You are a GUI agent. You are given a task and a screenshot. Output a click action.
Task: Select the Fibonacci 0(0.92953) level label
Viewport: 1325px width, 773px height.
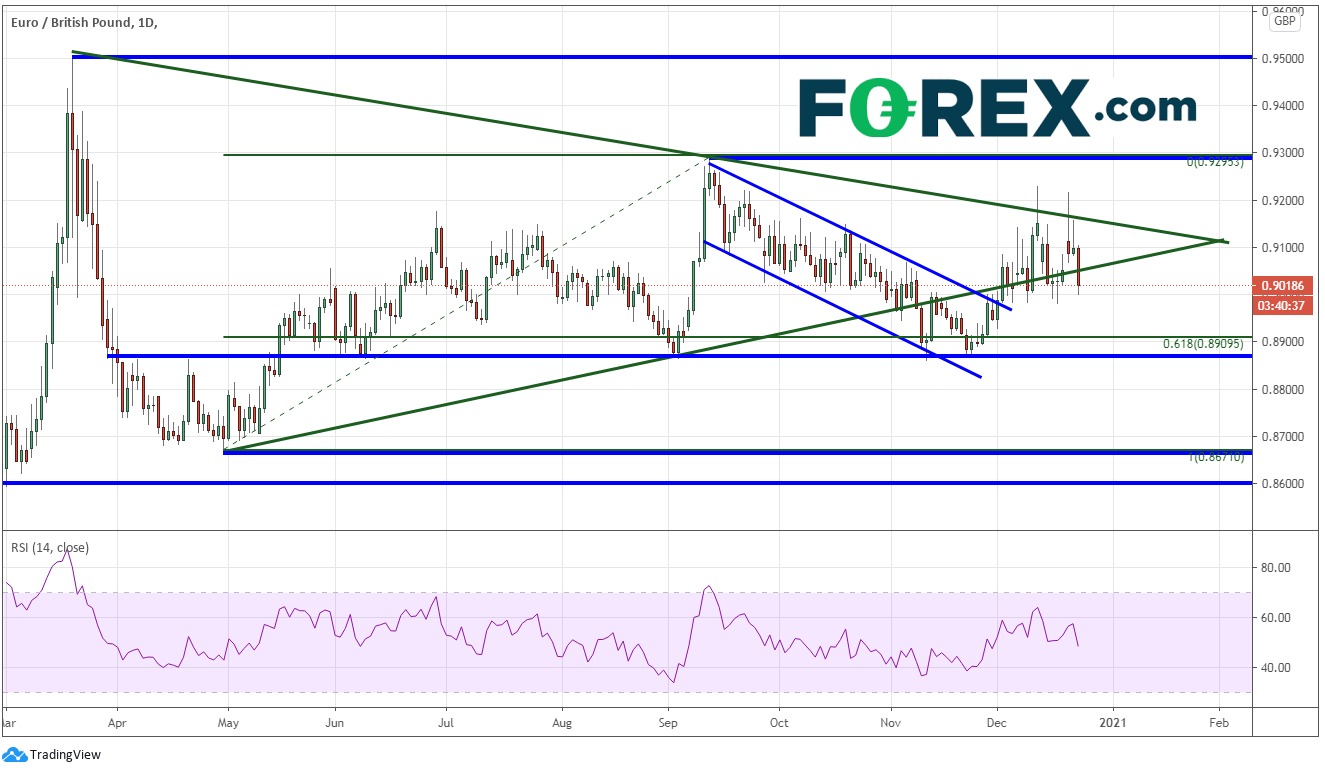1215,161
